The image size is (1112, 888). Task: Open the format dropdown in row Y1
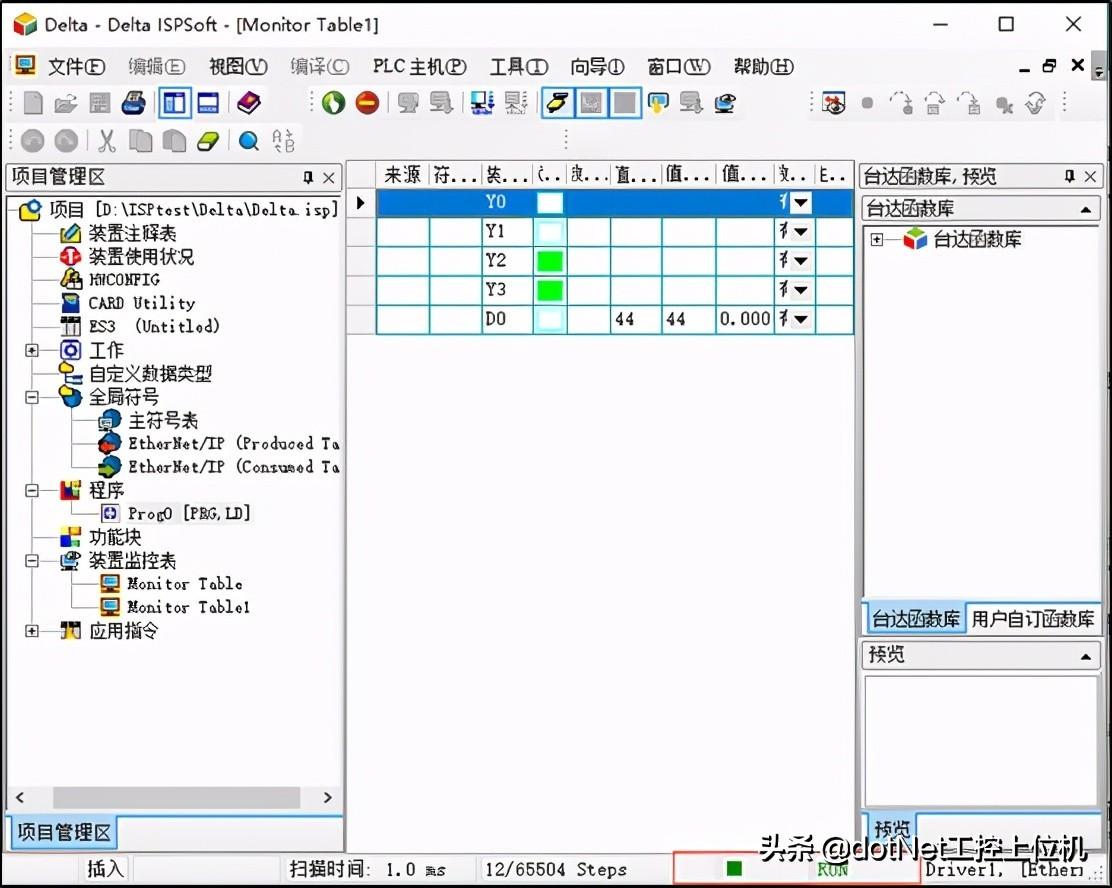click(801, 232)
